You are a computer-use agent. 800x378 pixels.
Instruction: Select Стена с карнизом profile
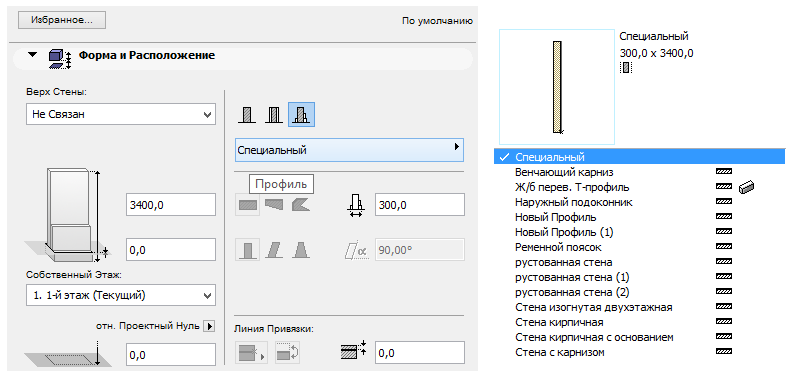(639, 352)
